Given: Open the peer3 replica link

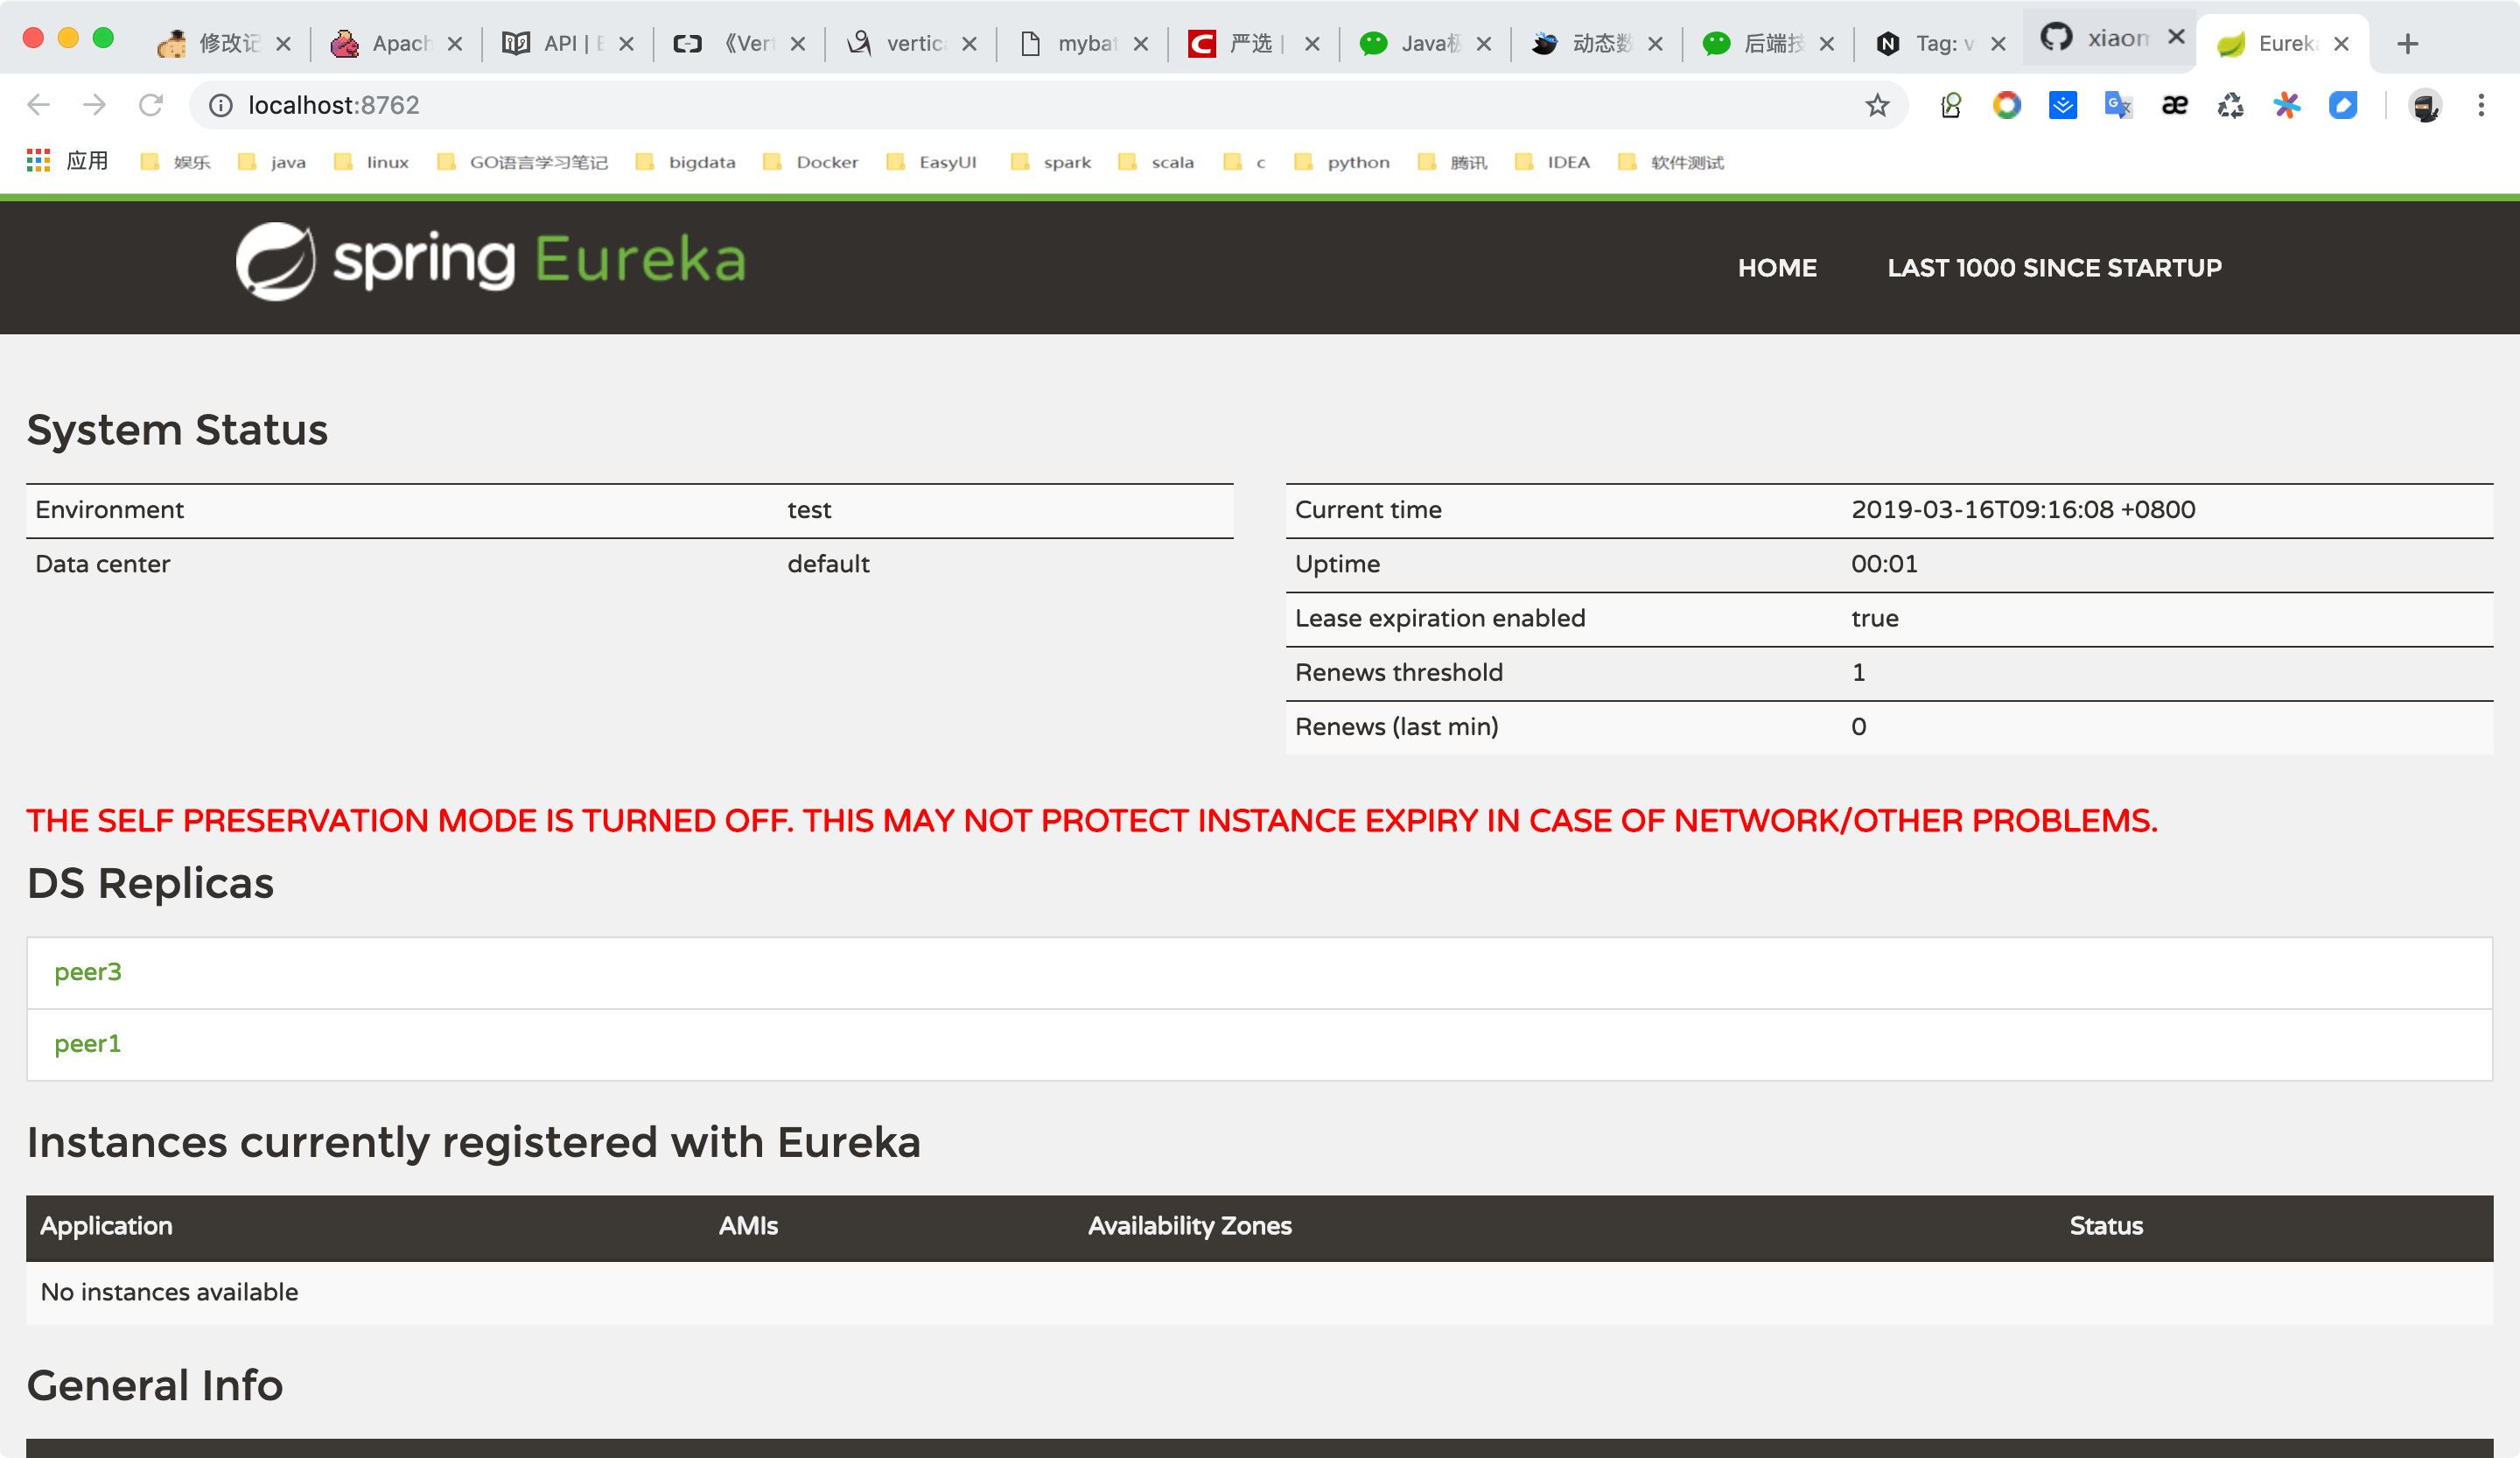Looking at the screenshot, I should (x=88, y=972).
